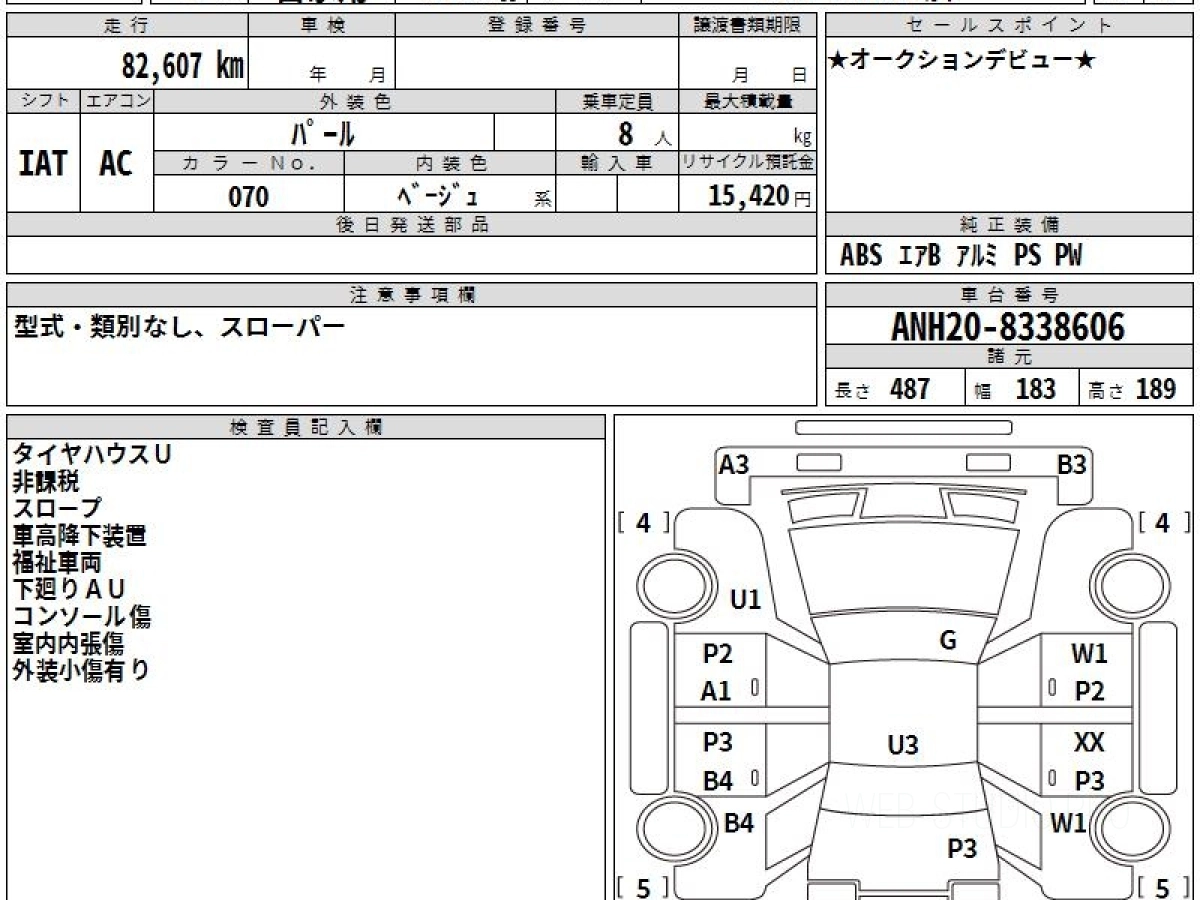Click the B3 damage mark on diagram
1200x900 pixels.
point(1072,464)
